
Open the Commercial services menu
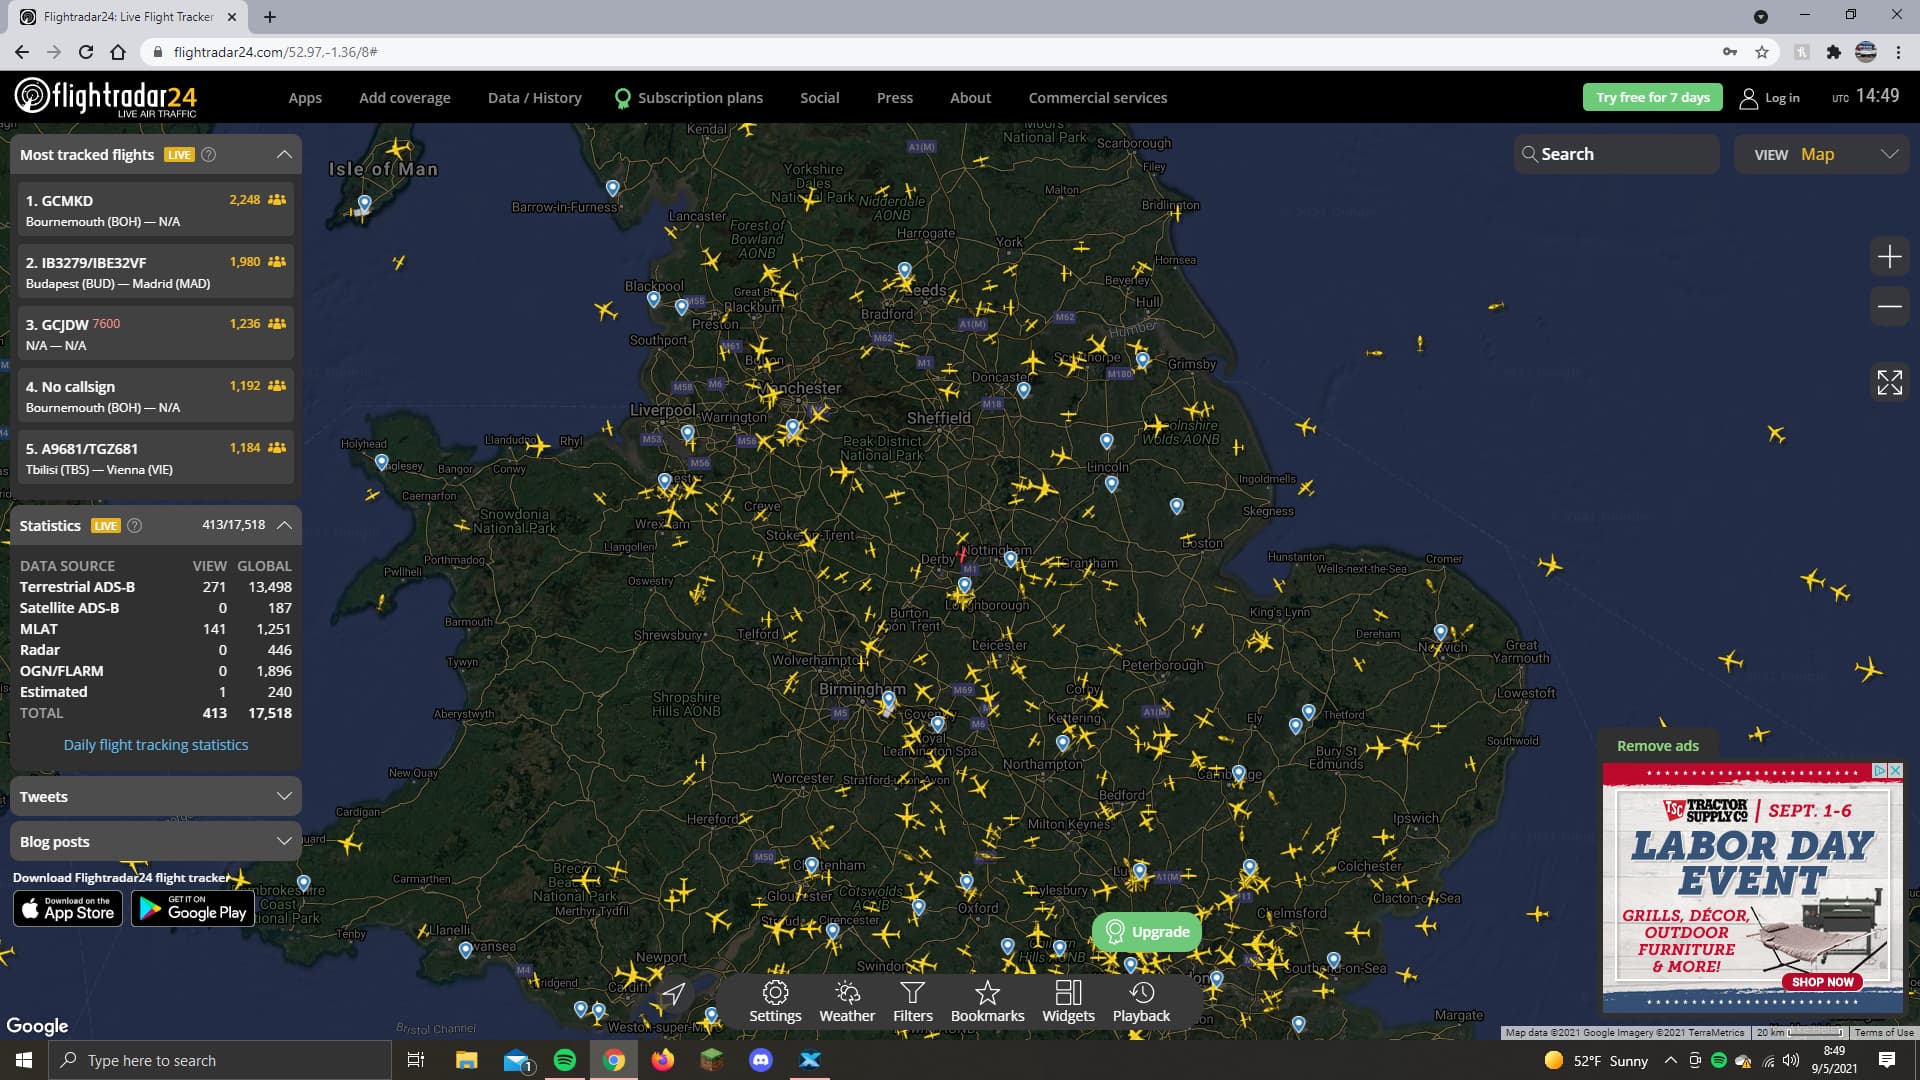tap(1097, 98)
